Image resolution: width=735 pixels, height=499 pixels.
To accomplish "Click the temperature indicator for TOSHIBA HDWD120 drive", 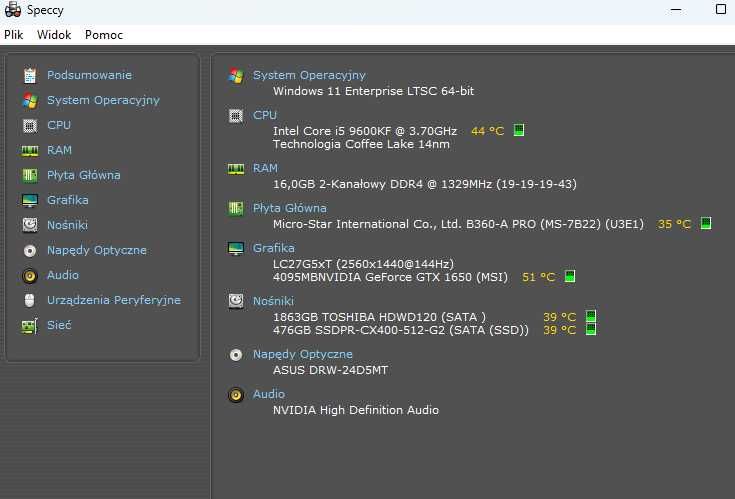I will coord(591,316).
